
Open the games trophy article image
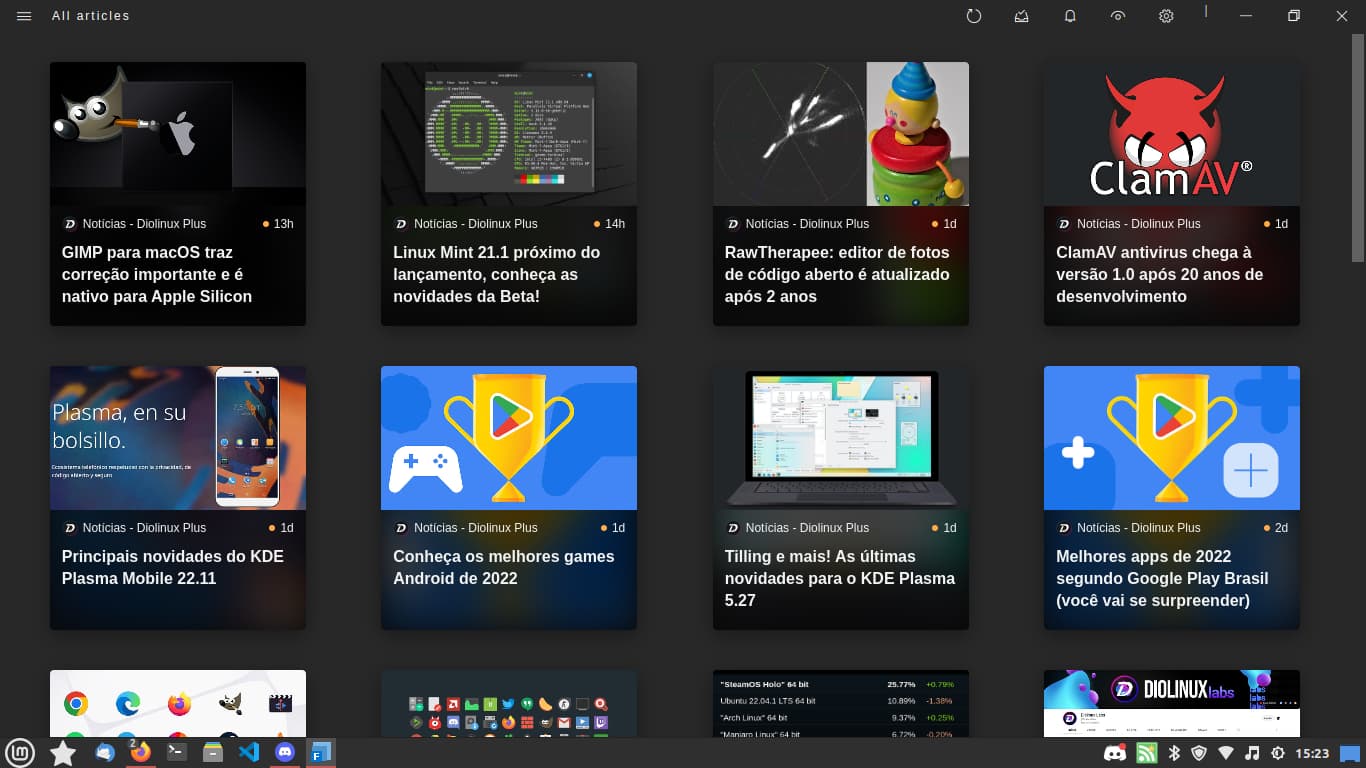[x=509, y=438]
